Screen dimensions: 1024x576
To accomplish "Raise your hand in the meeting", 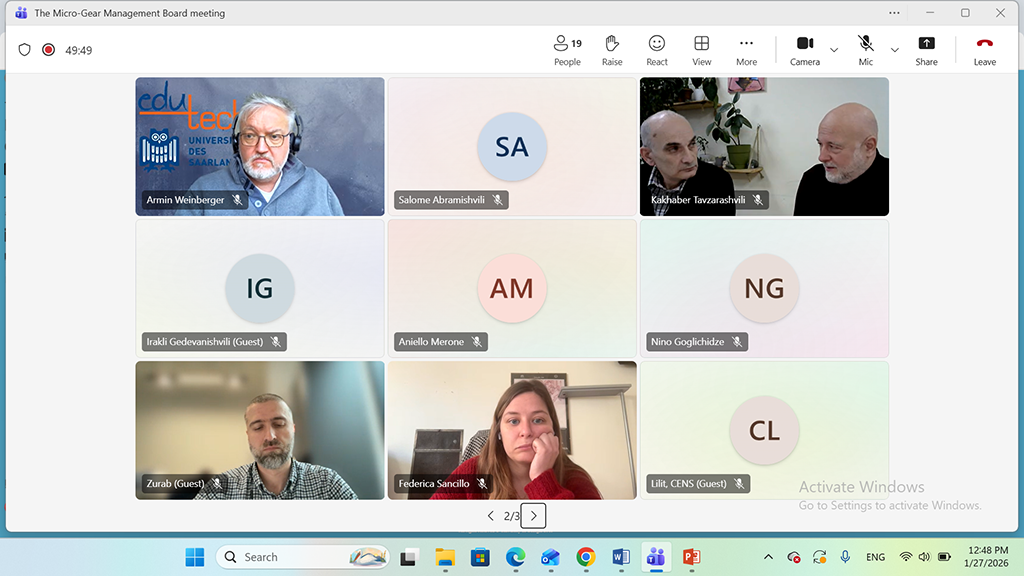I will tap(612, 49).
